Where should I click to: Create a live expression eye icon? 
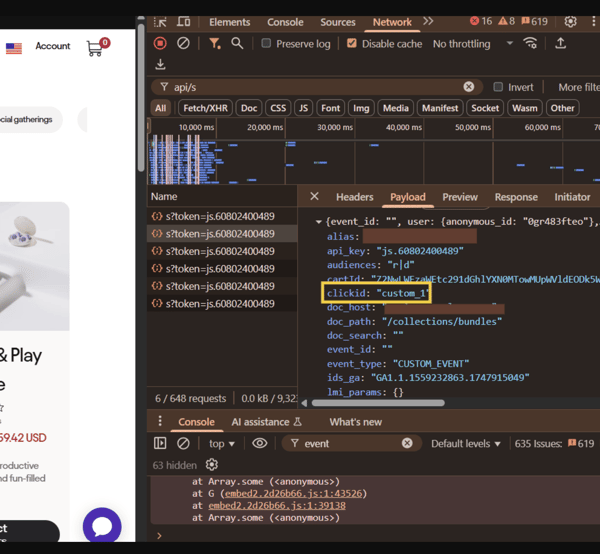tap(260, 443)
